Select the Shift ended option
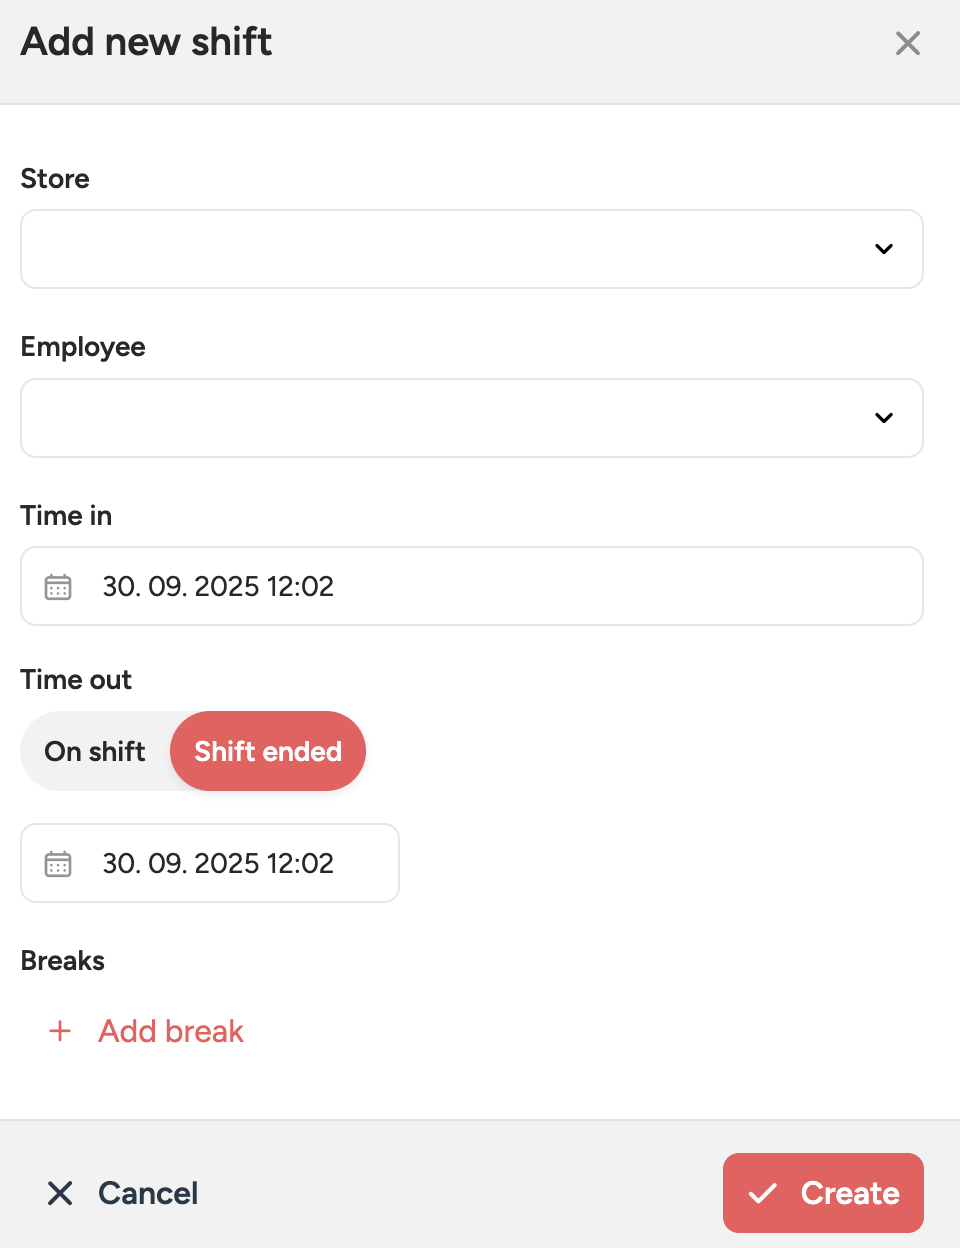 268,751
